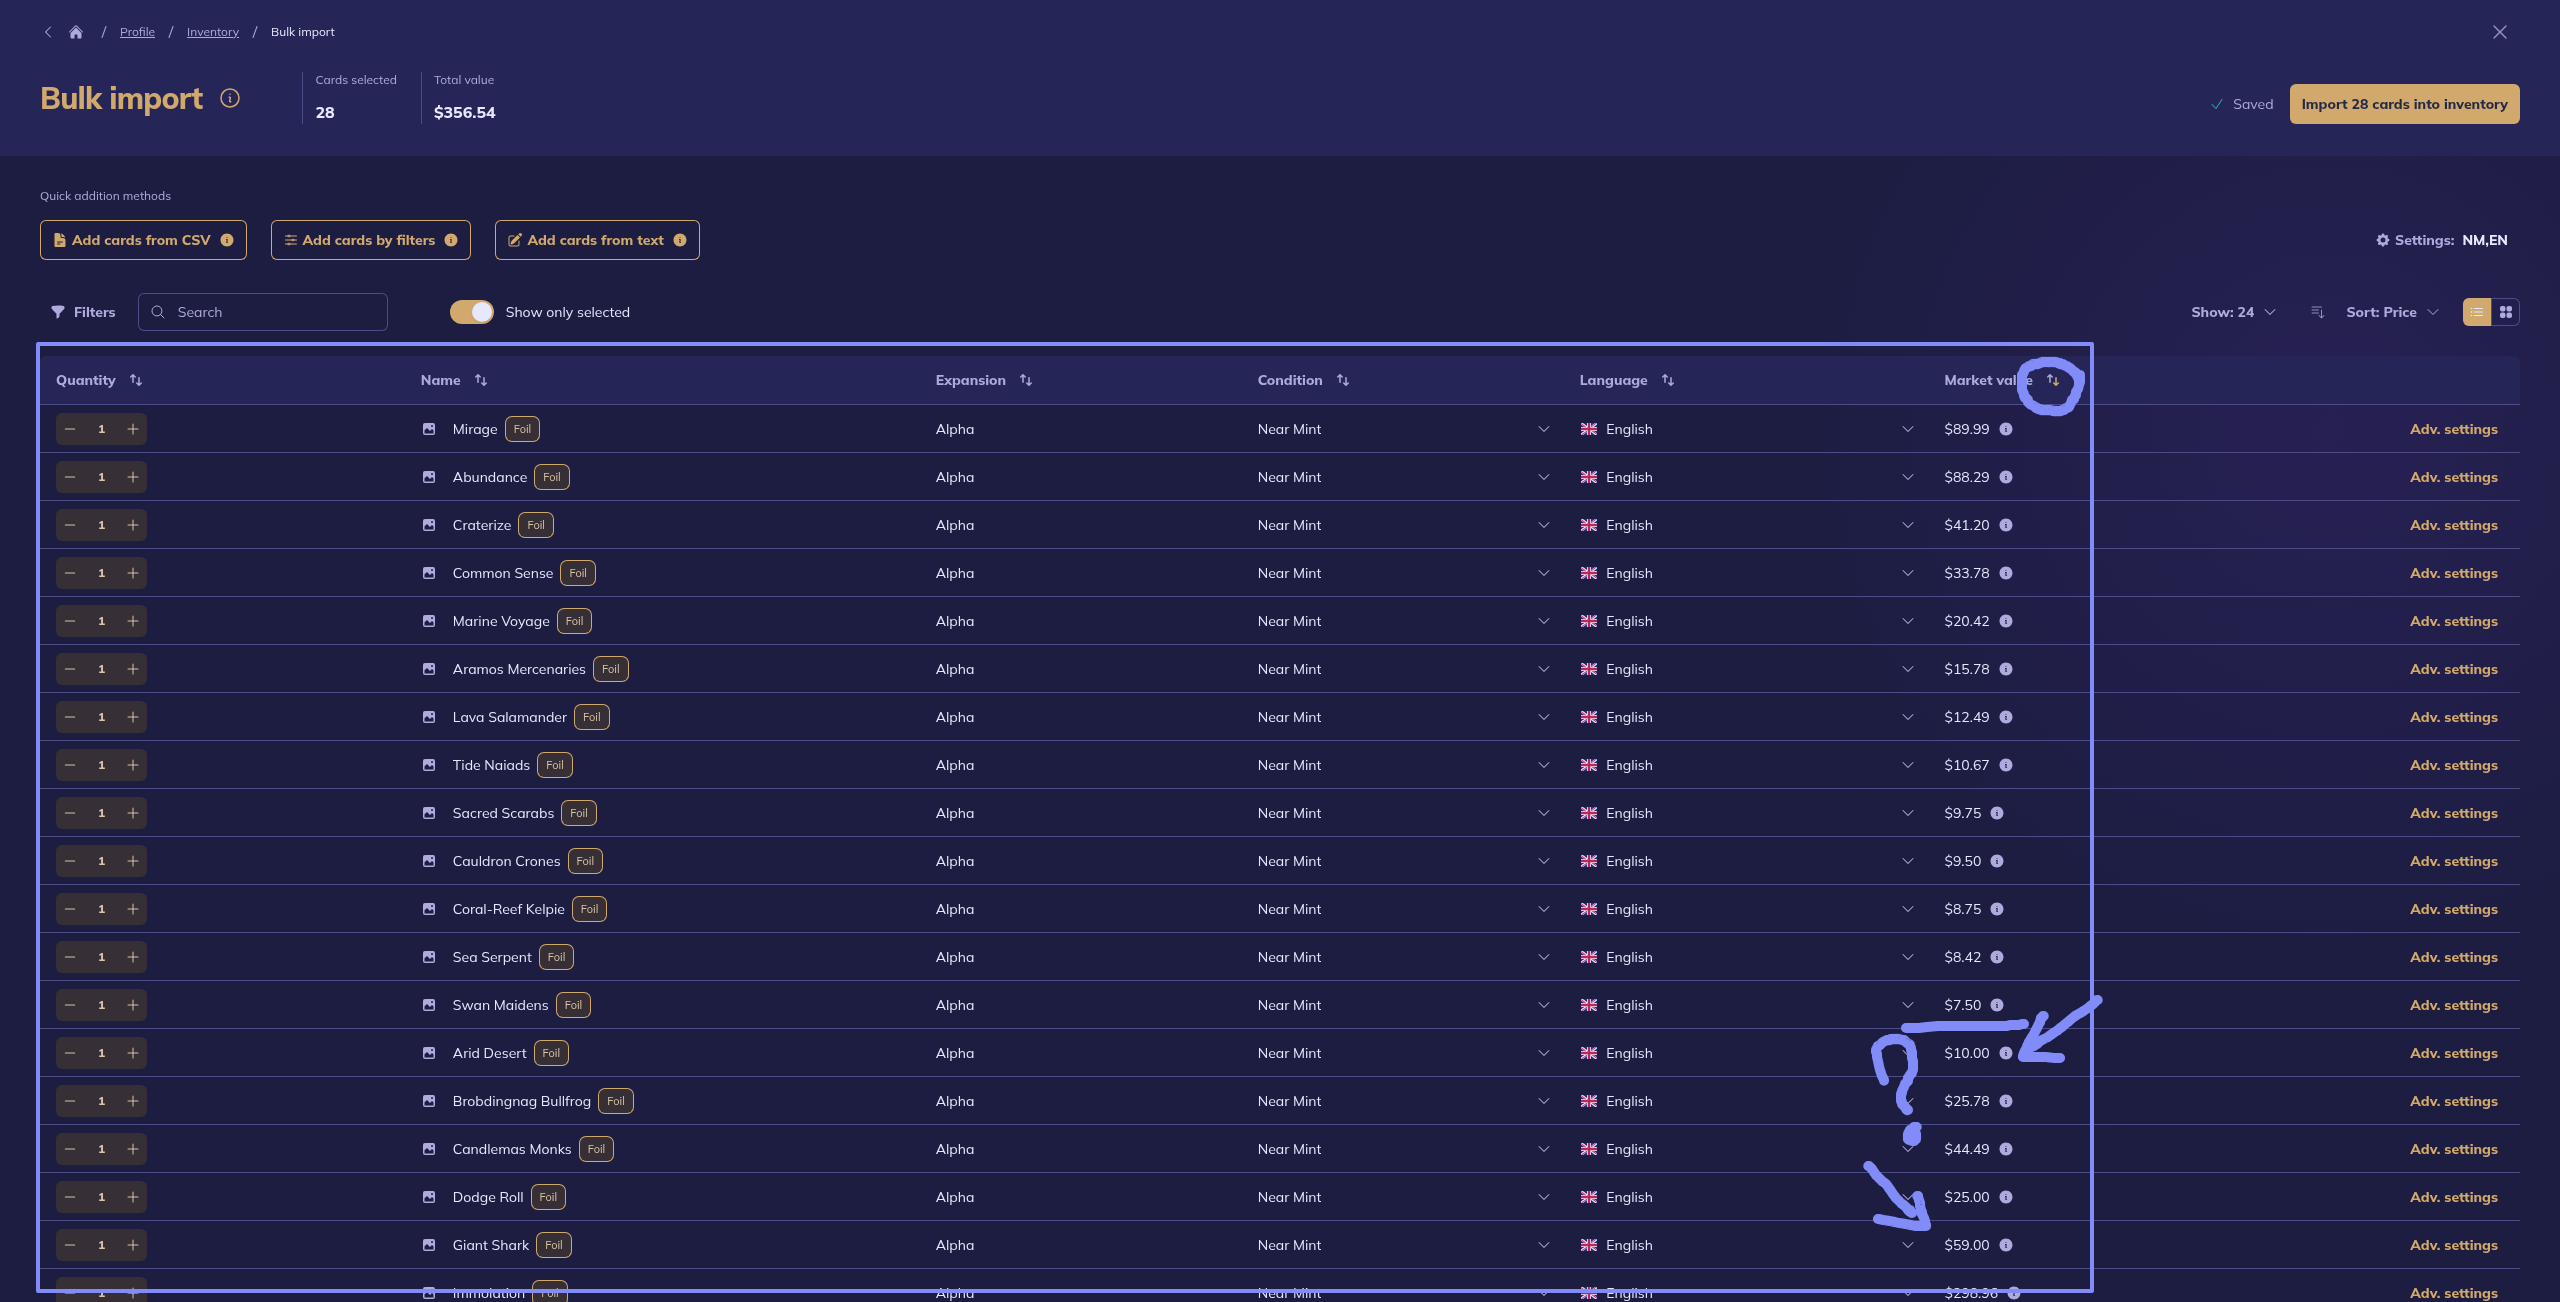This screenshot has height=1302, width=2560.
Task: Toggle Show only selected switch
Action: pos(472,312)
